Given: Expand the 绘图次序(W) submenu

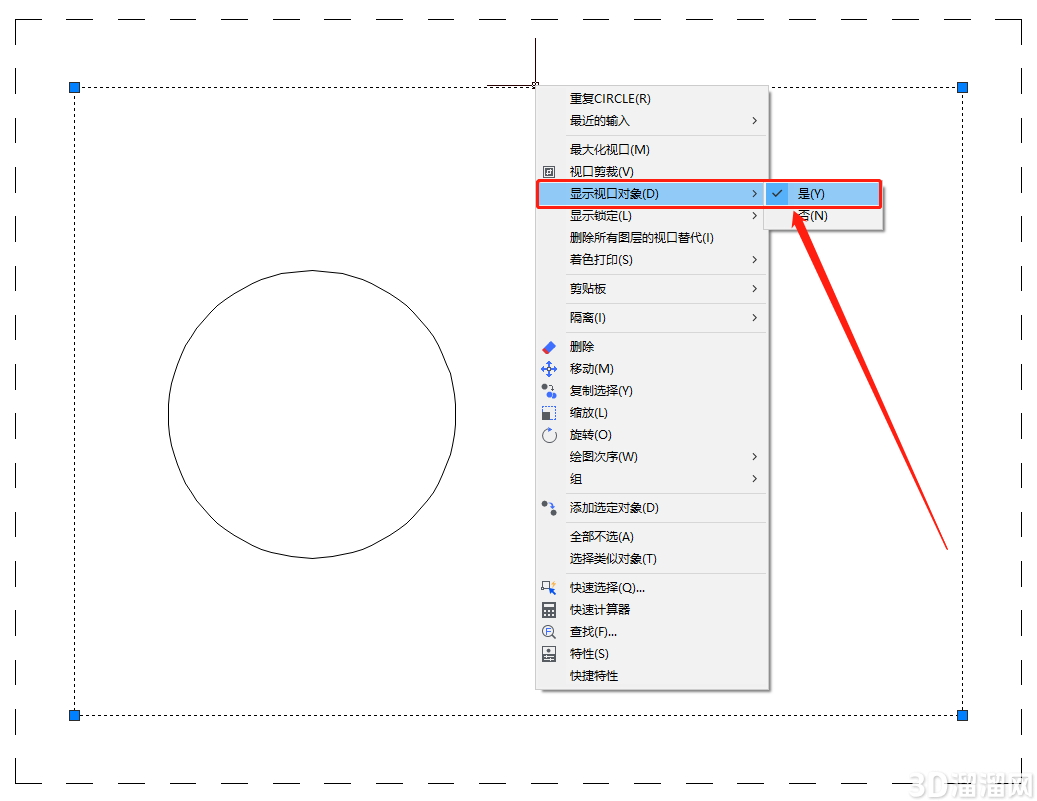Looking at the screenshot, I should point(652,457).
